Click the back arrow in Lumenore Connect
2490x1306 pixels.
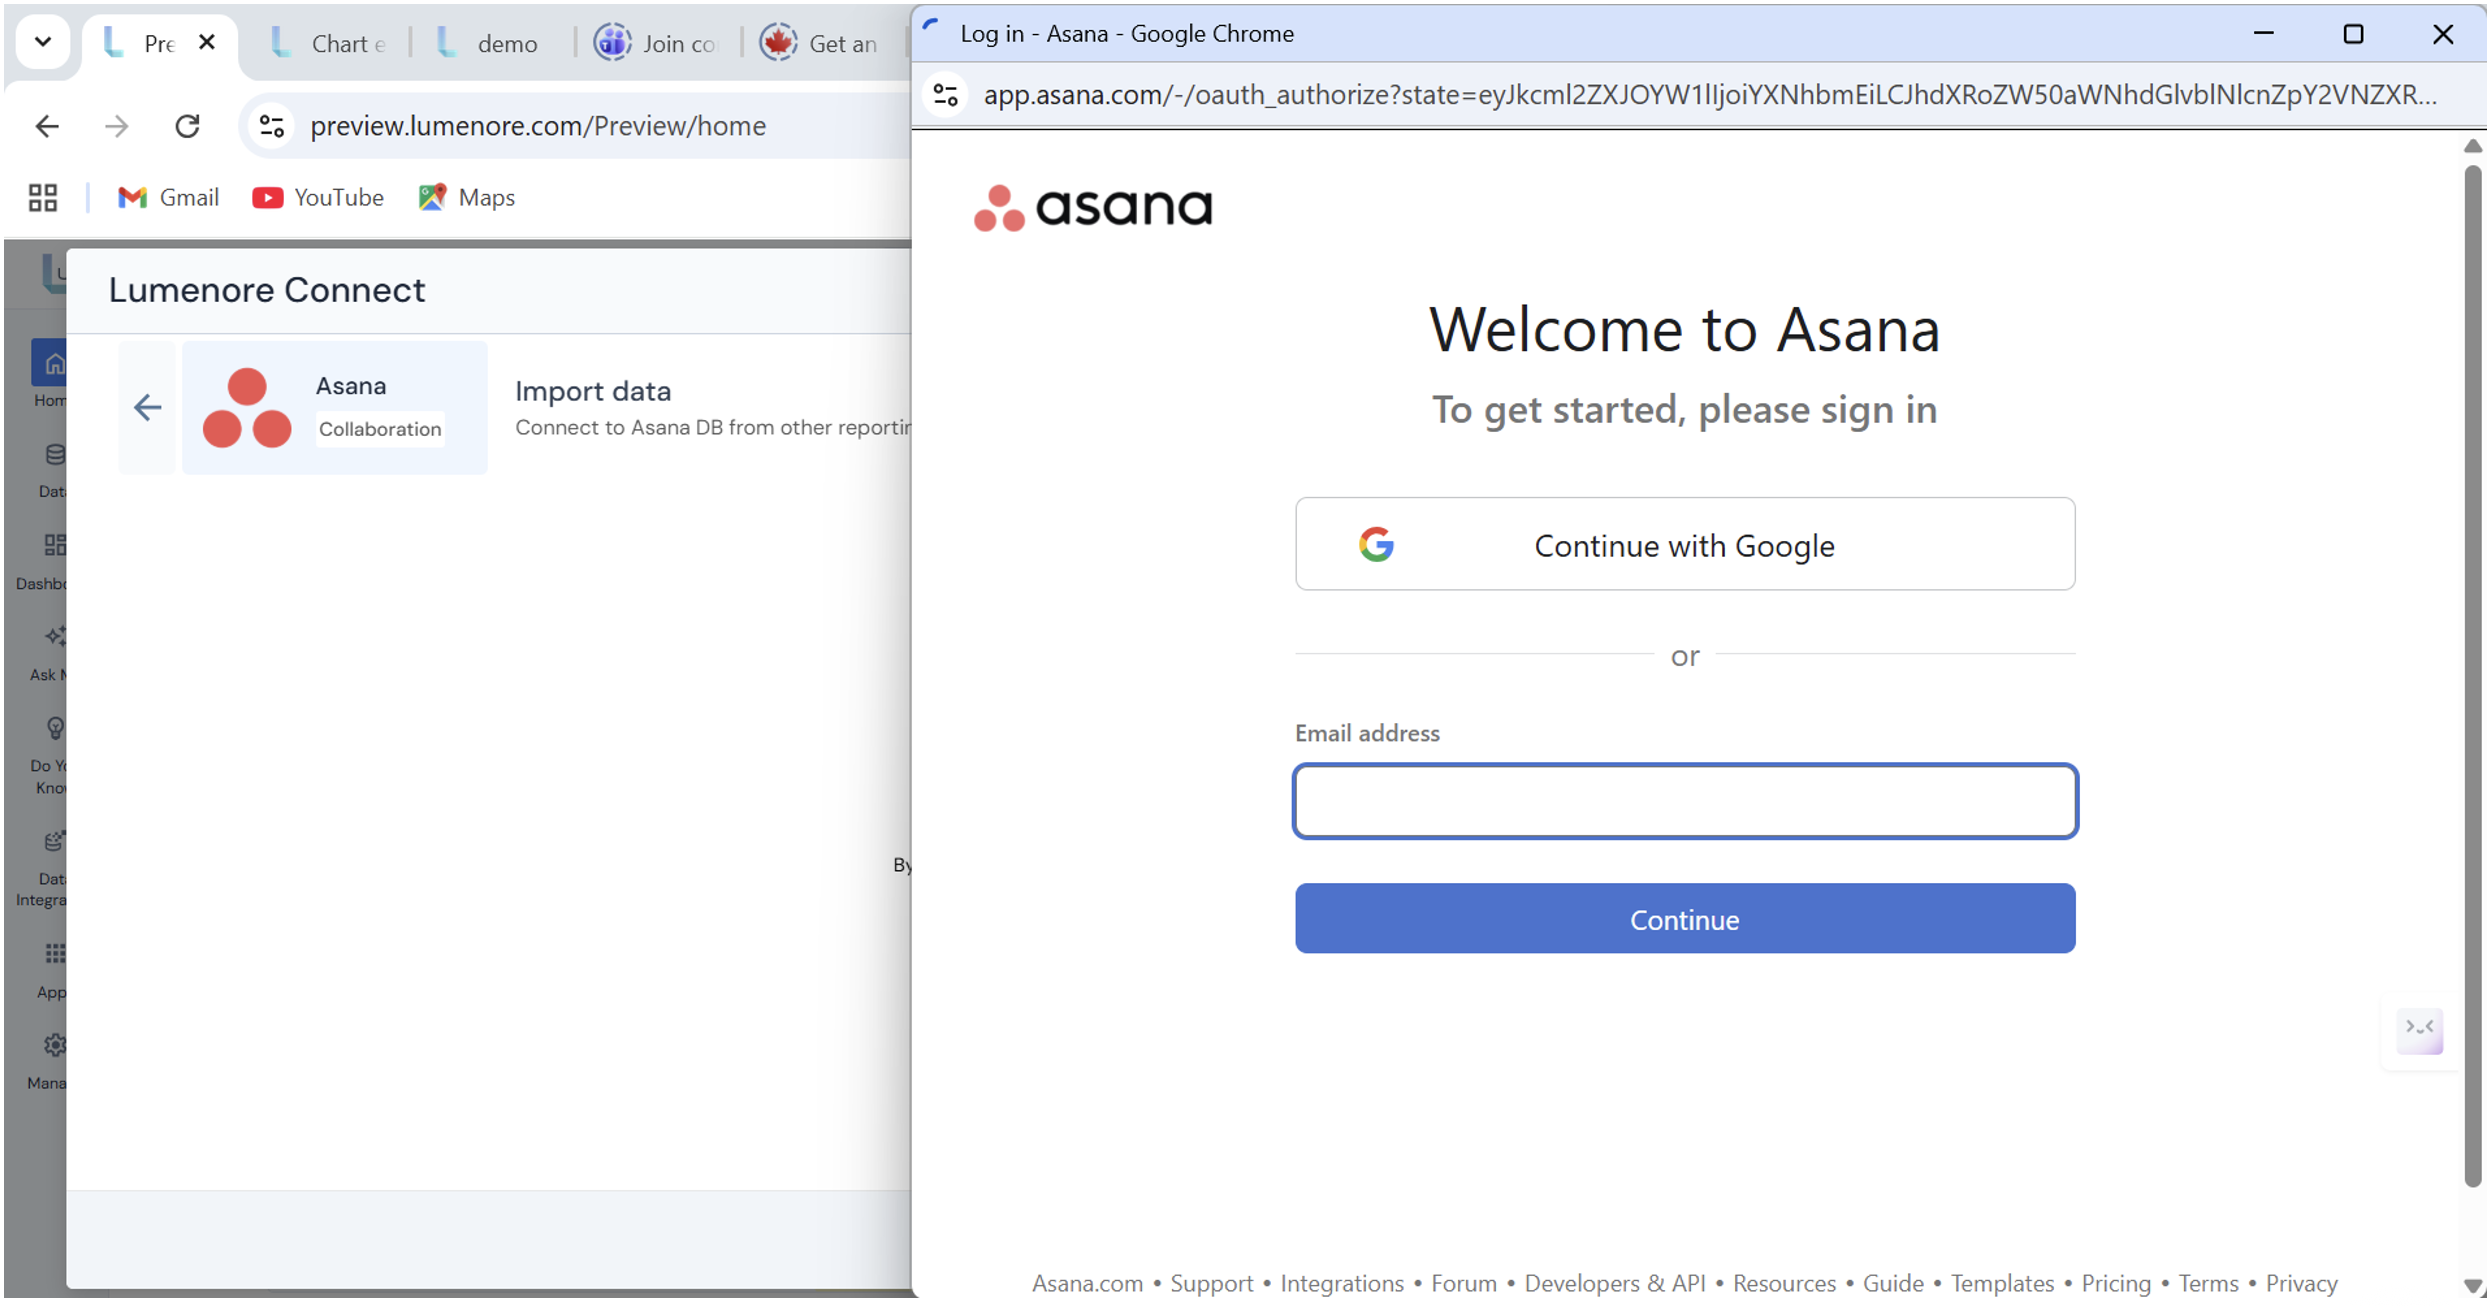147,407
